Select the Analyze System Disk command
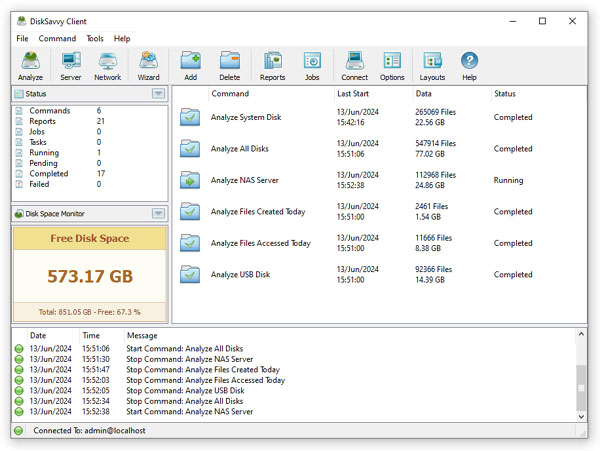Viewport: 600px width, 451px height. click(x=246, y=117)
